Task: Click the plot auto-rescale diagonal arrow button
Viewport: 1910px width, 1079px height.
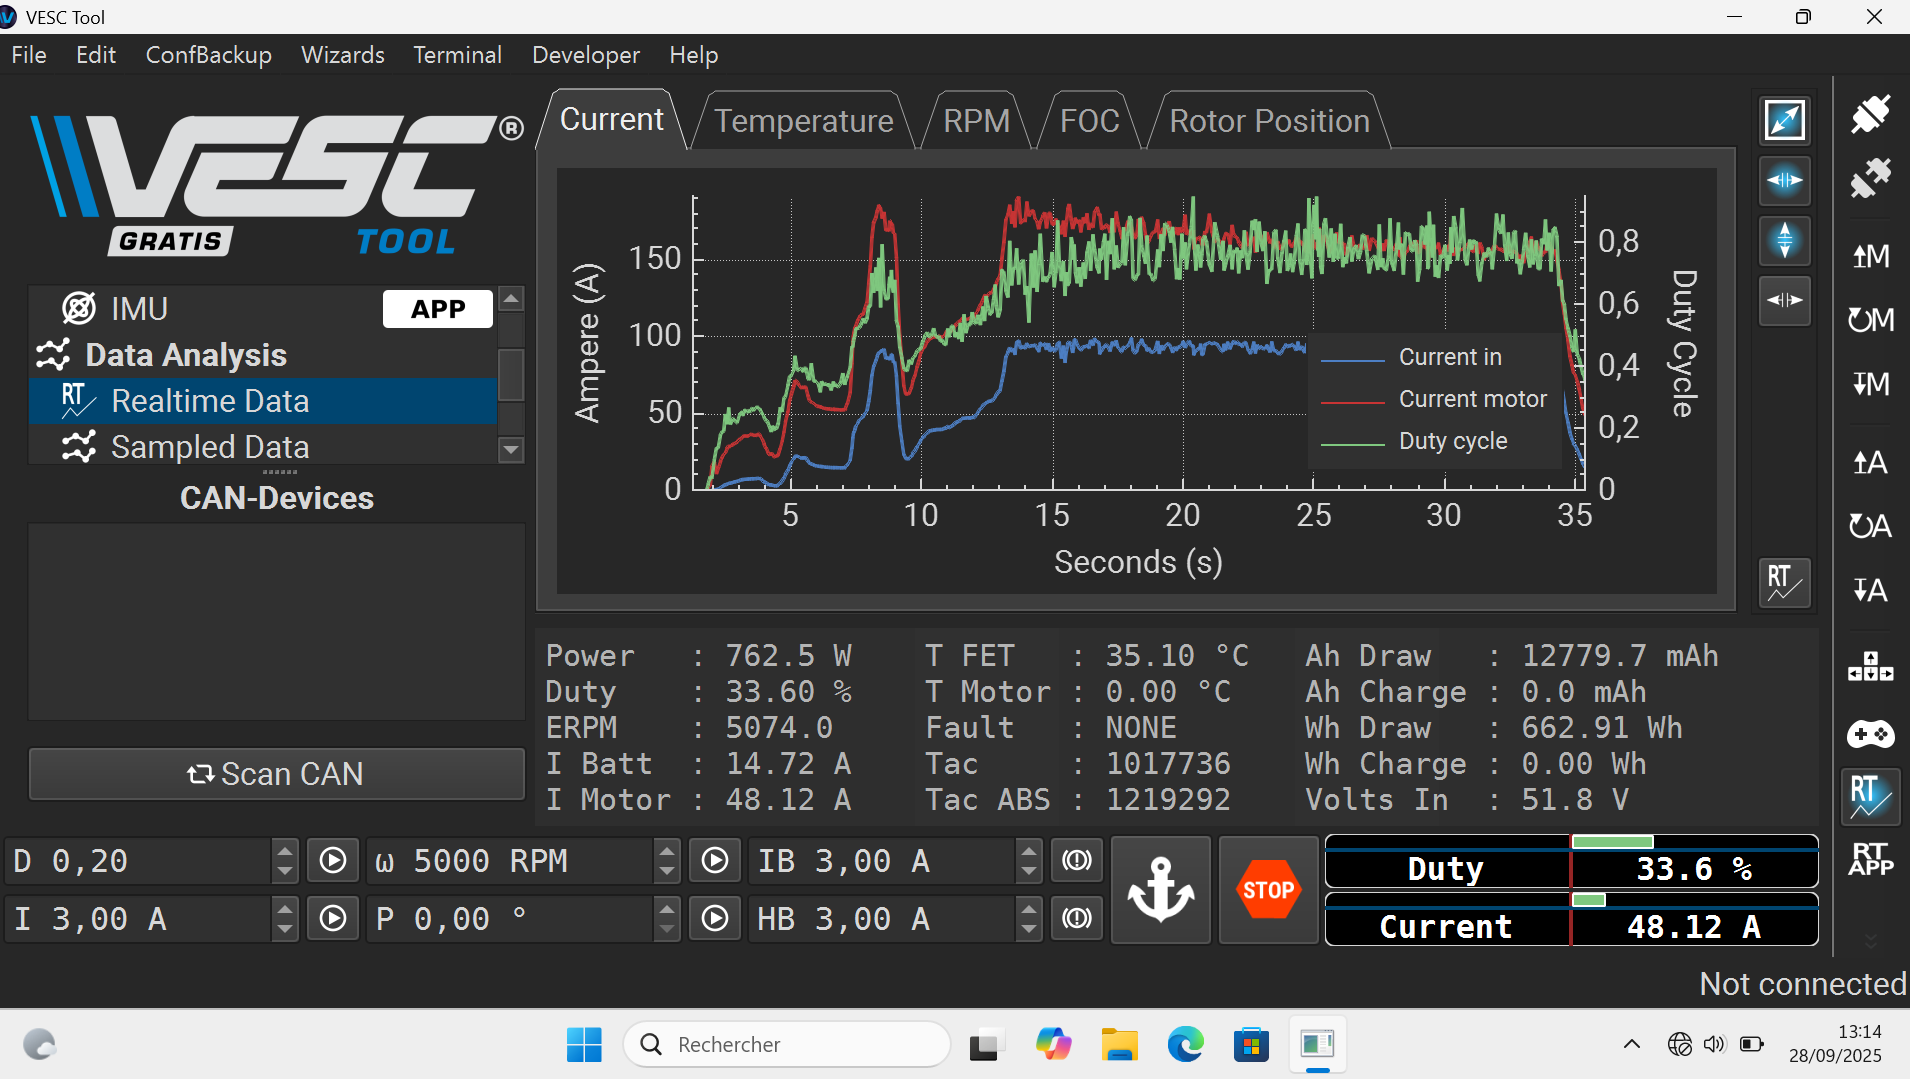Action: coord(1785,120)
